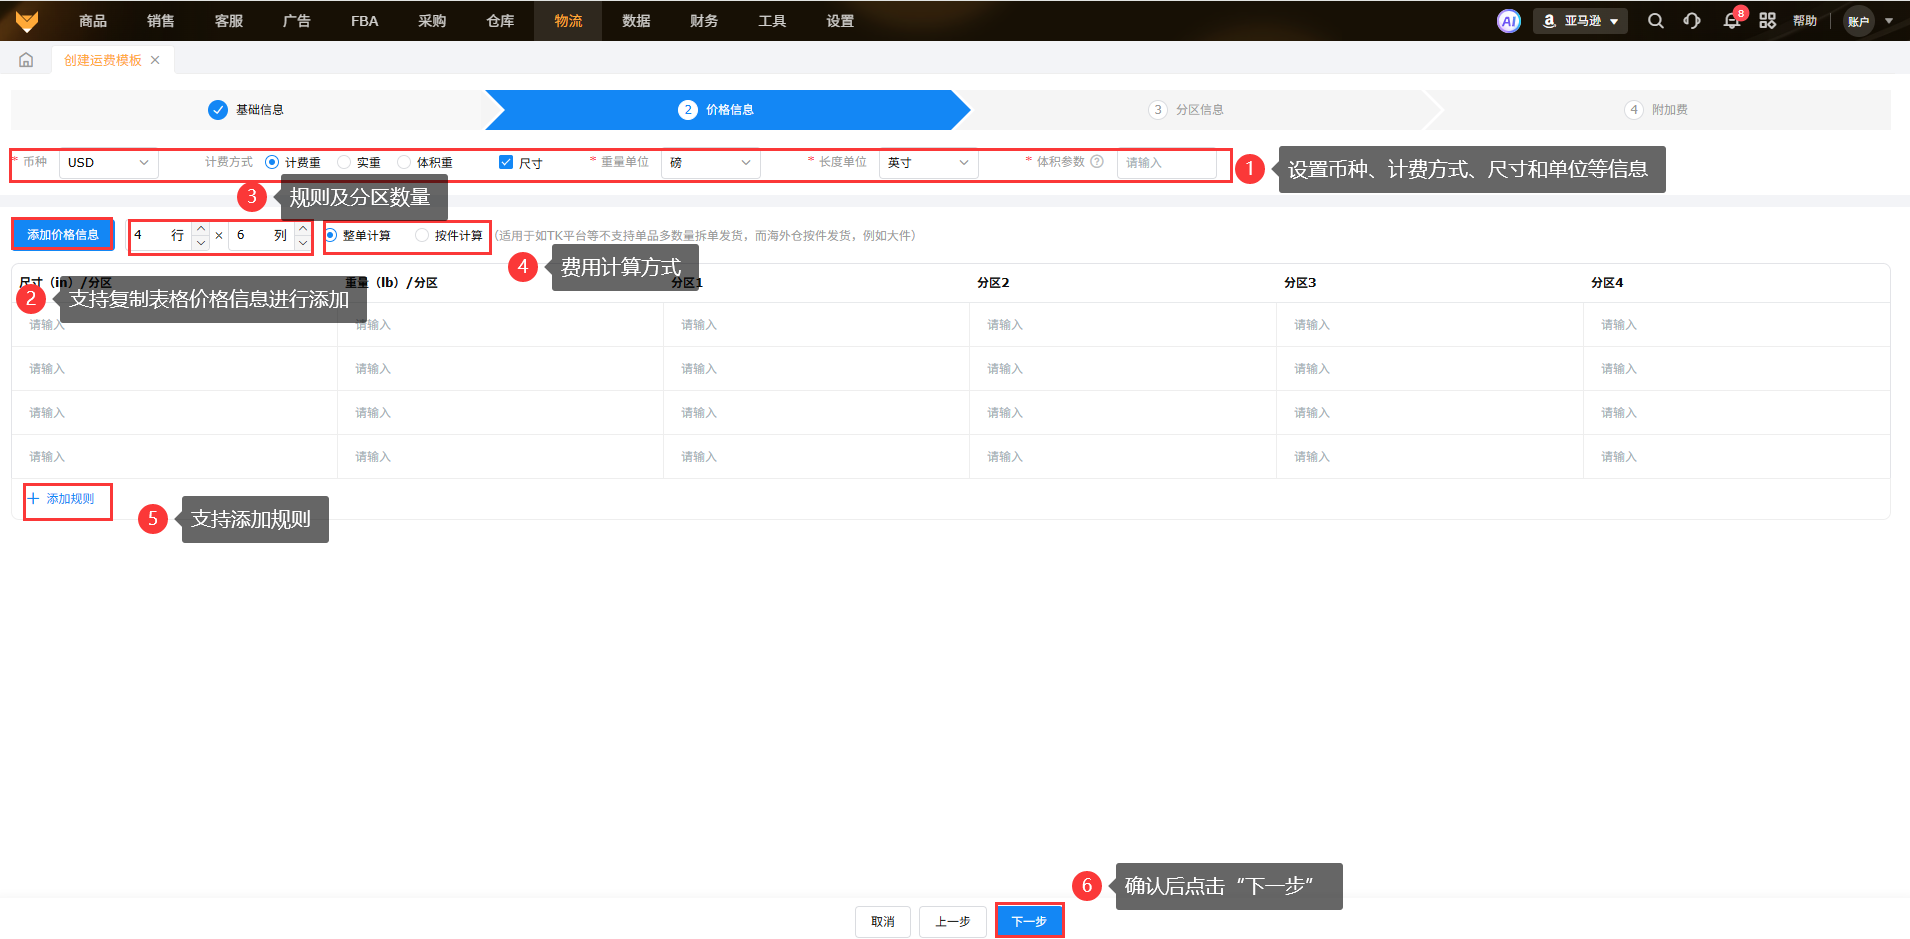This screenshot has width=1910, height=939.
Task: Select the 整单计算 radio option
Action: pyautogui.click(x=331, y=236)
